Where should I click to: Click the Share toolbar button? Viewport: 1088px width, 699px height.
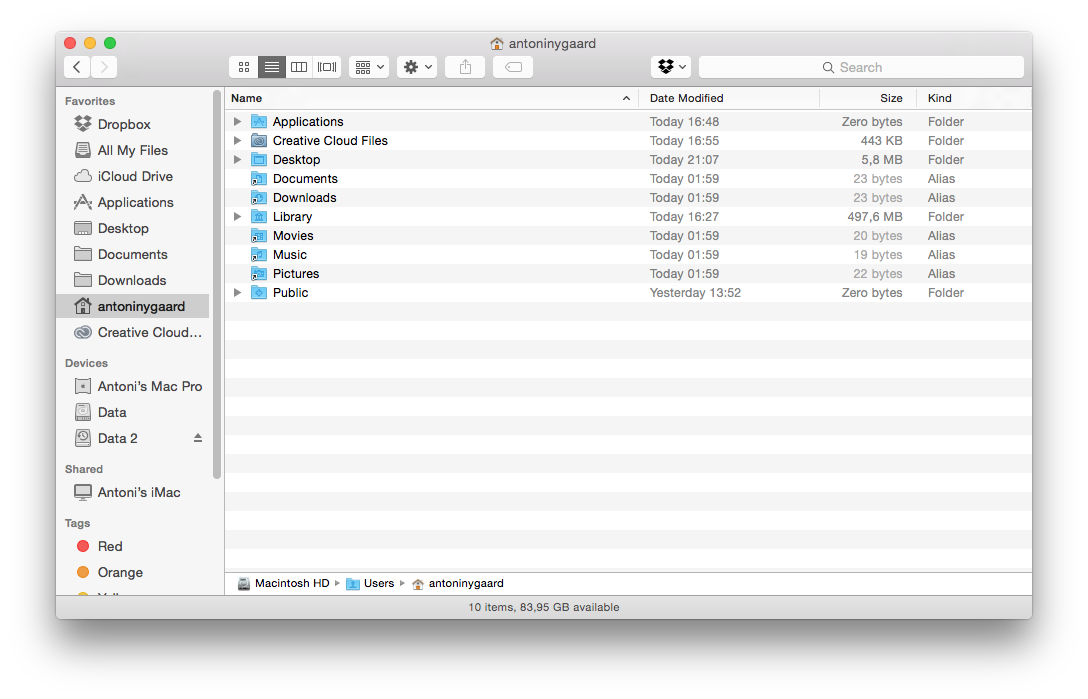point(465,67)
